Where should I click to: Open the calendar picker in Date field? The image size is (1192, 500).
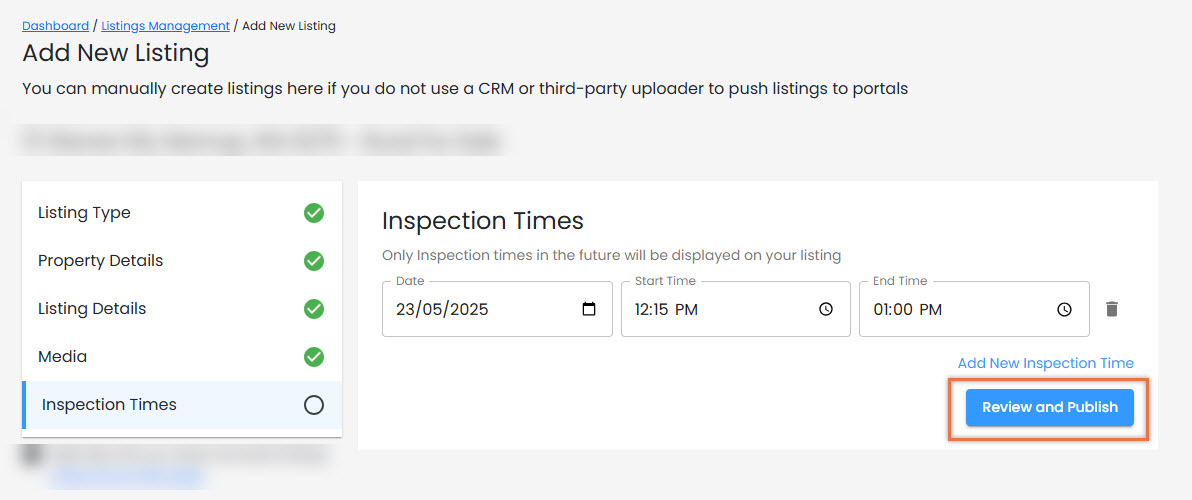tap(588, 309)
